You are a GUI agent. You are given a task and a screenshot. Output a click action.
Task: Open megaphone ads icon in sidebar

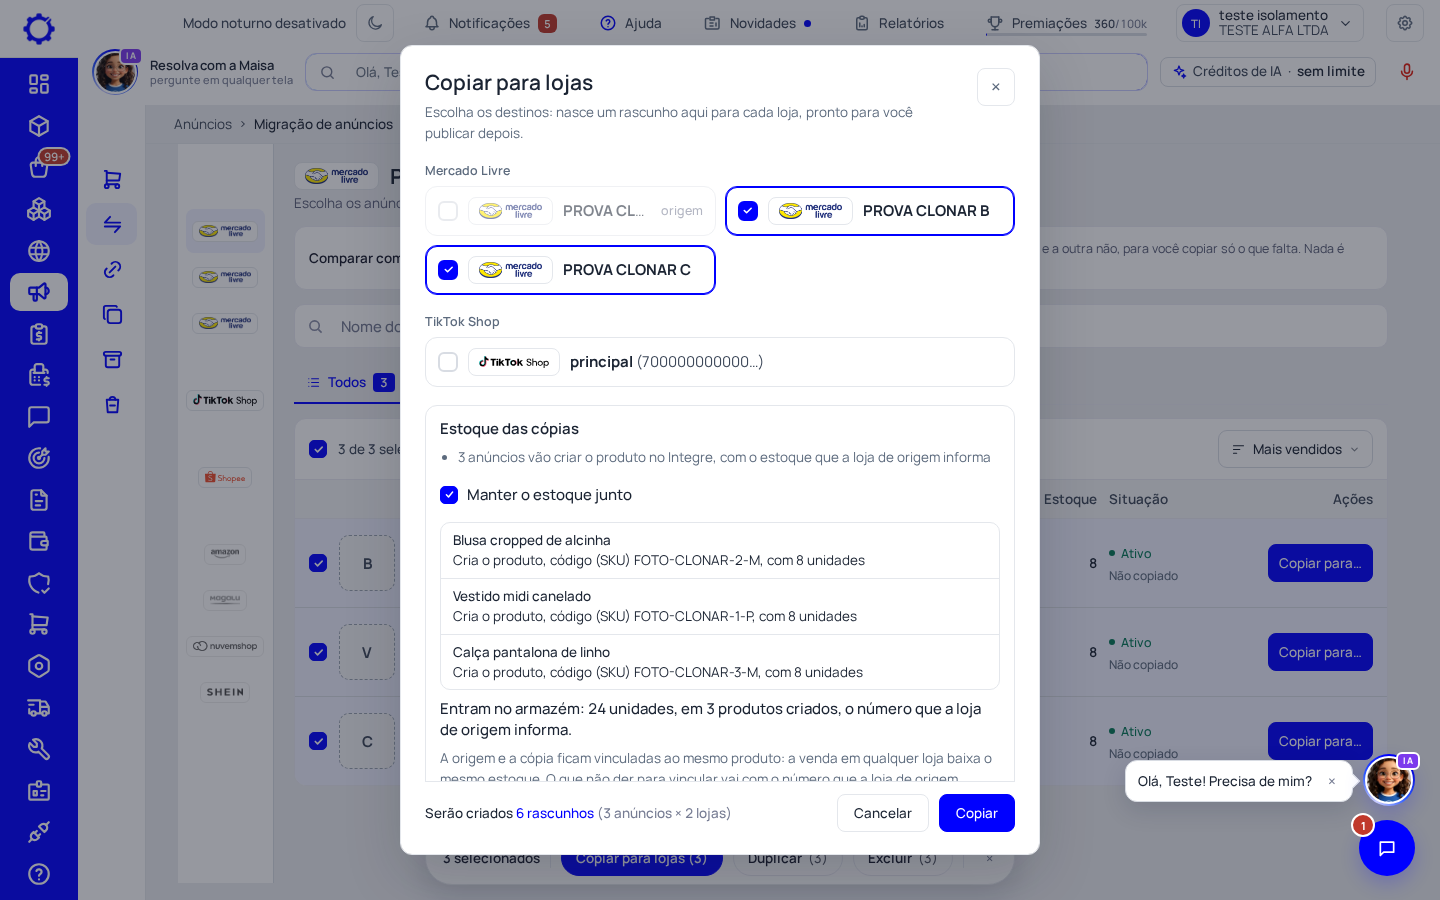(x=39, y=292)
